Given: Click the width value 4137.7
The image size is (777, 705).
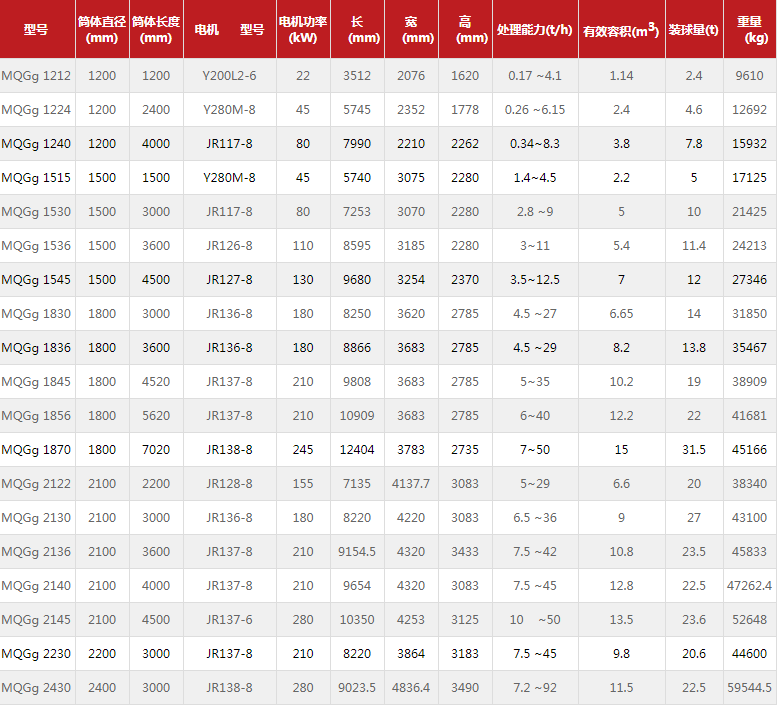Looking at the screenshot, I should [411, 484].
